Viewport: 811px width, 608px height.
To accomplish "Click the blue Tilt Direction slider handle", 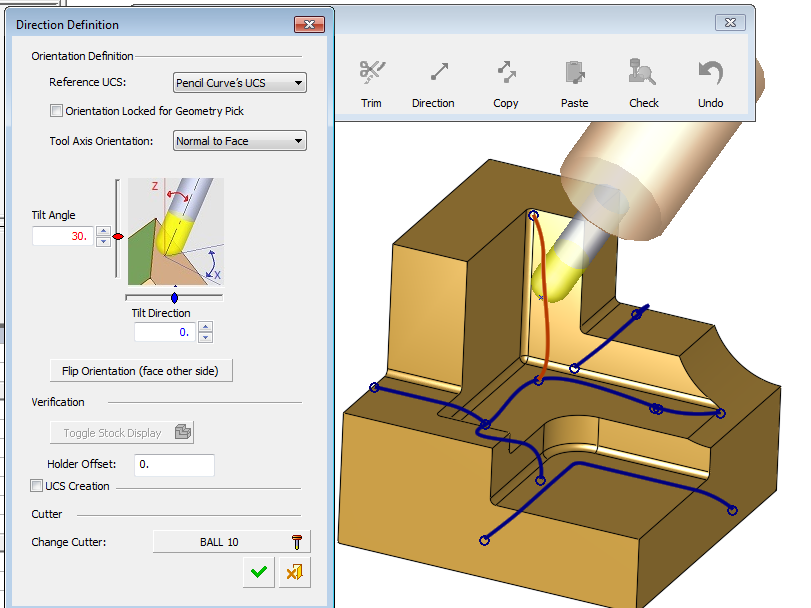I will (175, 298).
